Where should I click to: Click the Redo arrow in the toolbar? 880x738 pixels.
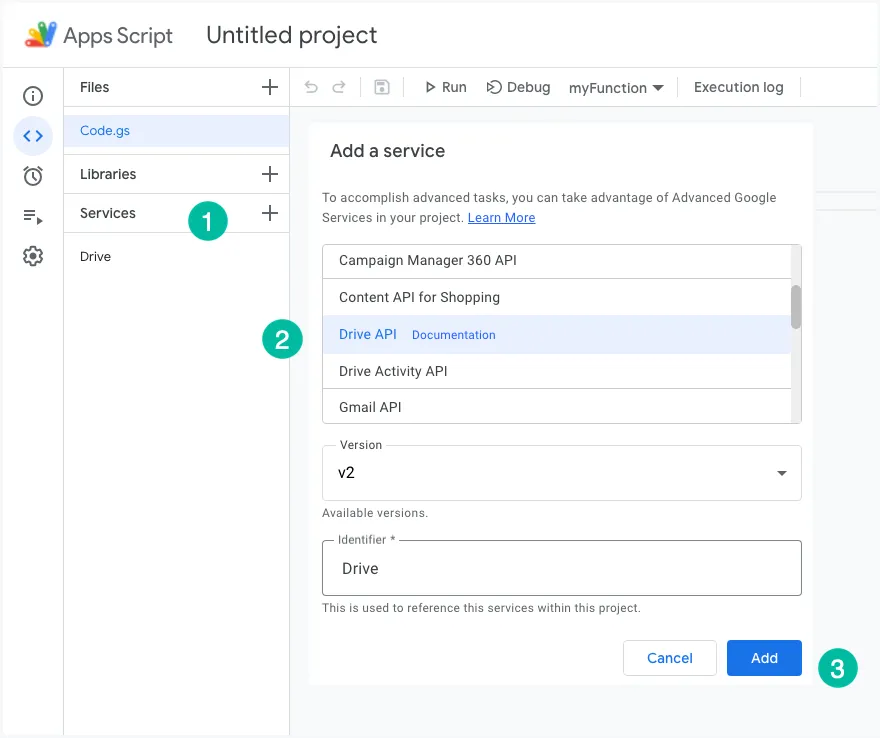pos(338,87)
